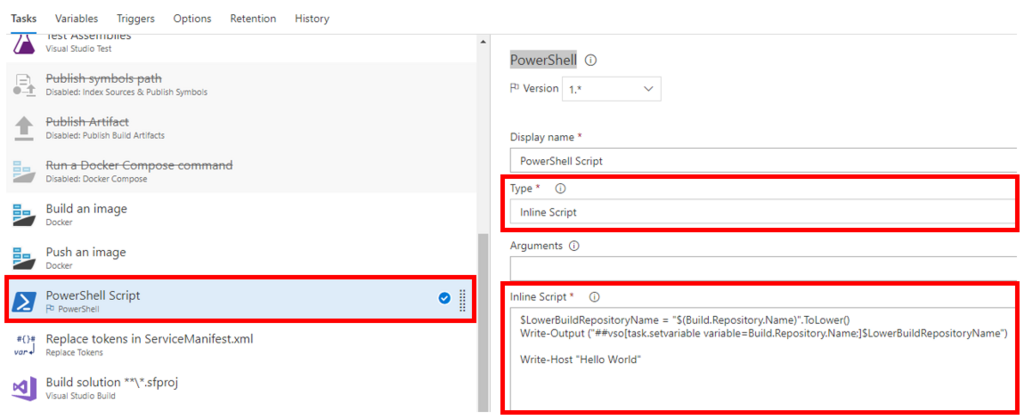1024x420 pixels.
Task: Select the Build solution **\*.sfproj task
Action: 242,388
